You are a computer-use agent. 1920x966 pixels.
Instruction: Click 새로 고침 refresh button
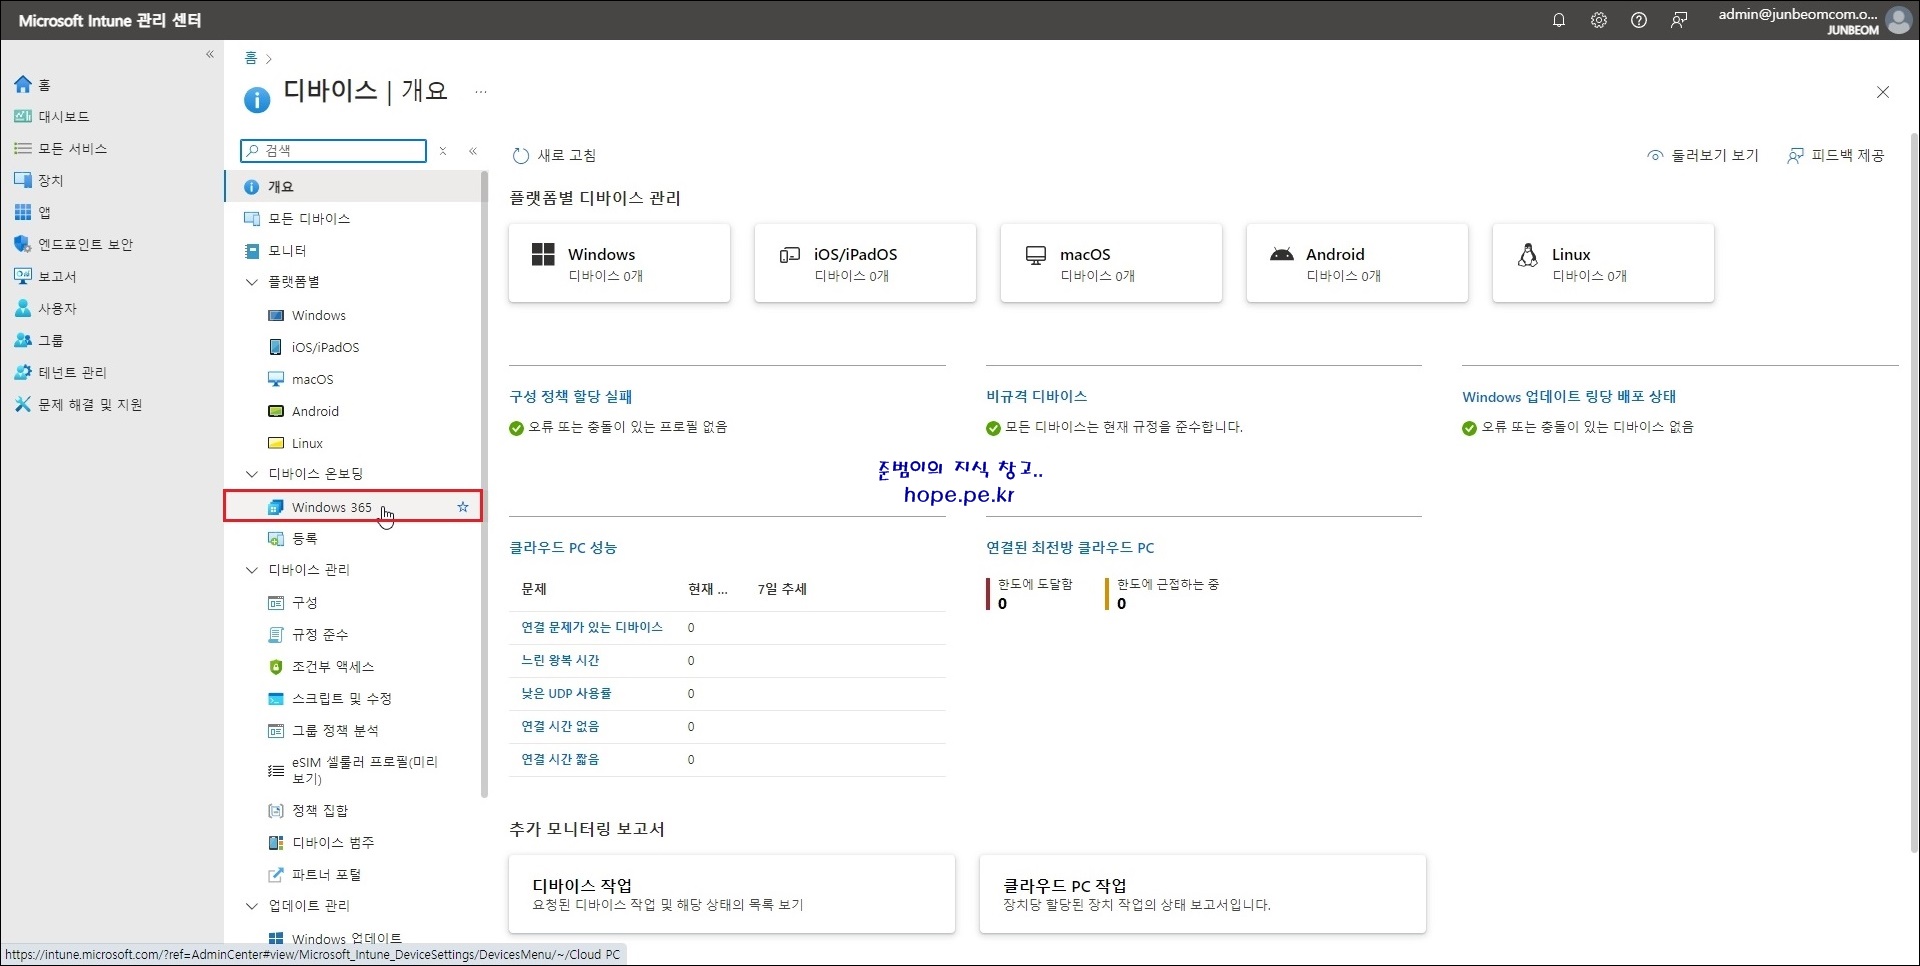pos(555,156)
